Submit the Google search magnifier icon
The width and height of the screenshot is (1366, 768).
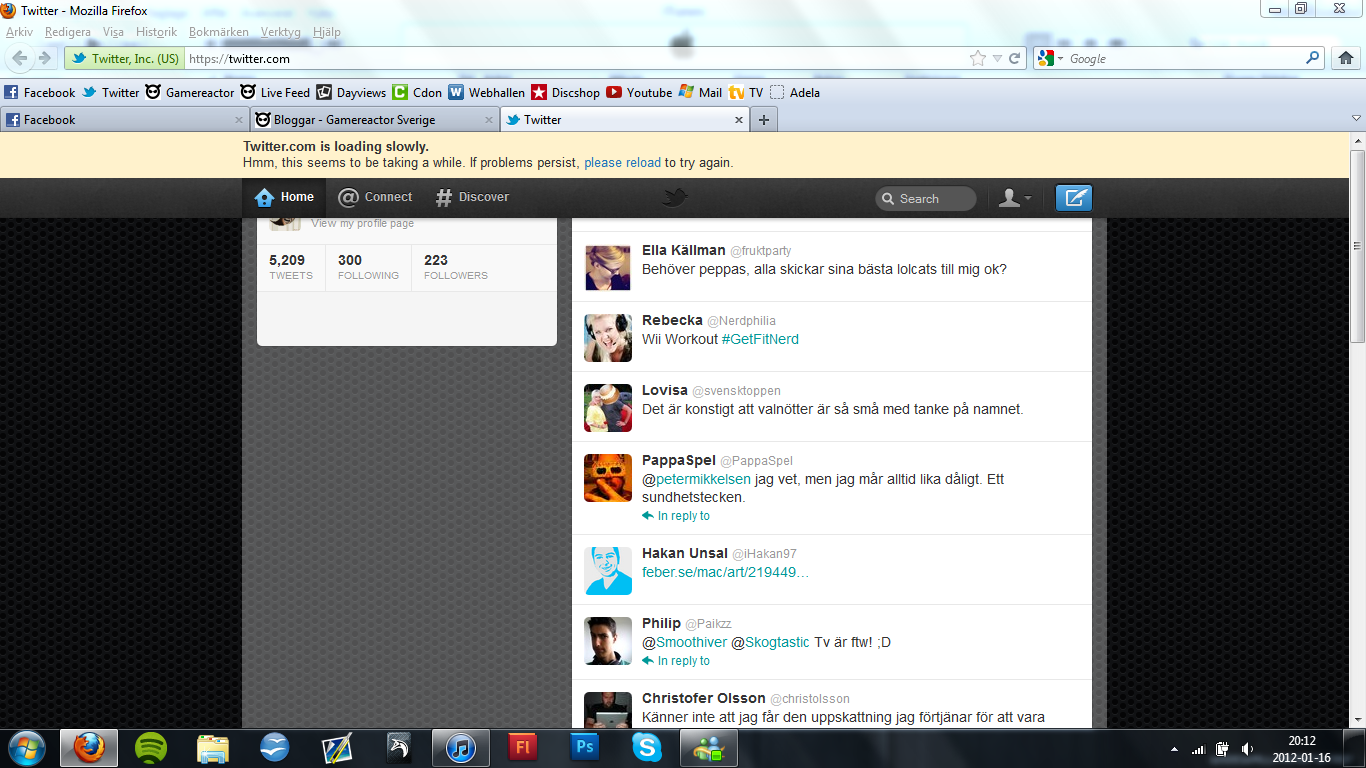pos(1313,58)
